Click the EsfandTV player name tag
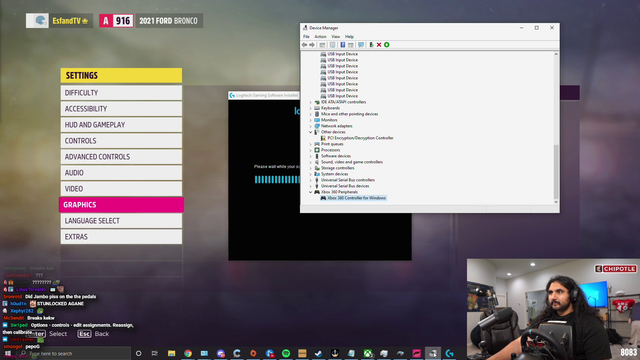Screen dimensions: 640x360 coord(70,21)
